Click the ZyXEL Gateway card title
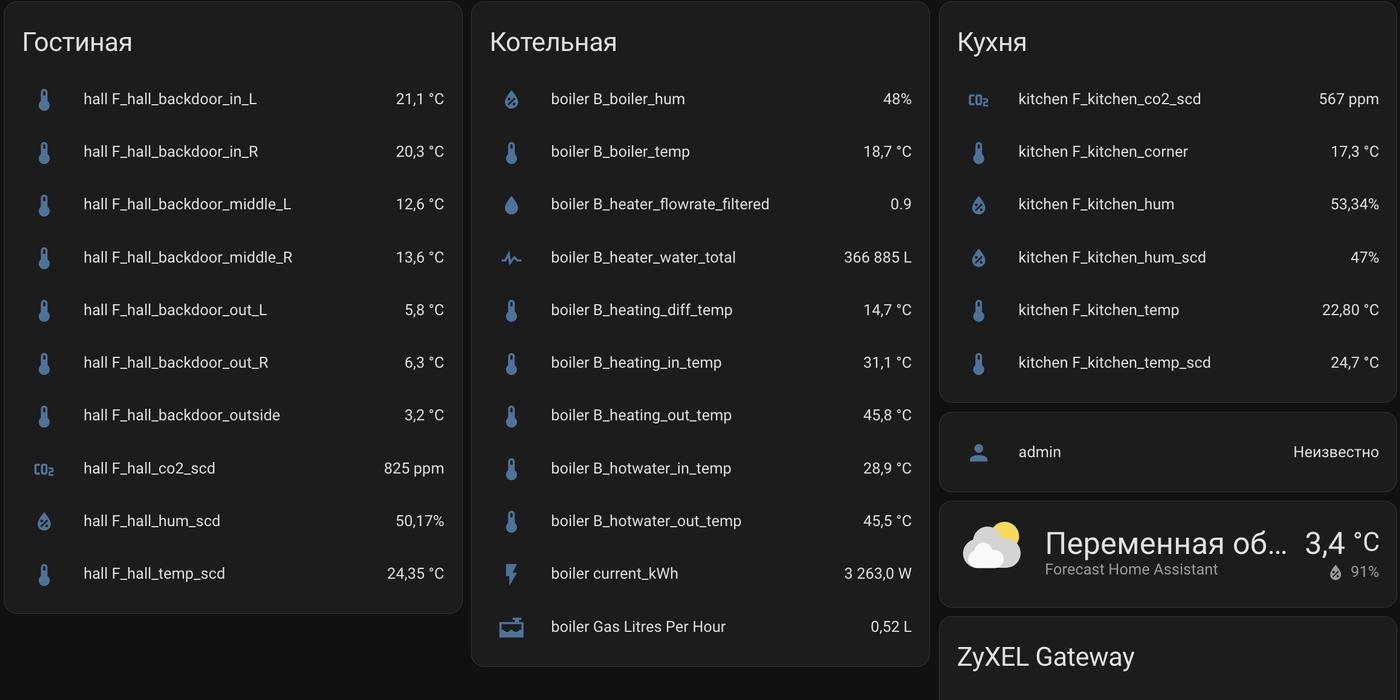Image resolution: width=1400 pixels, height=700 pixels. pos(1047,656)
